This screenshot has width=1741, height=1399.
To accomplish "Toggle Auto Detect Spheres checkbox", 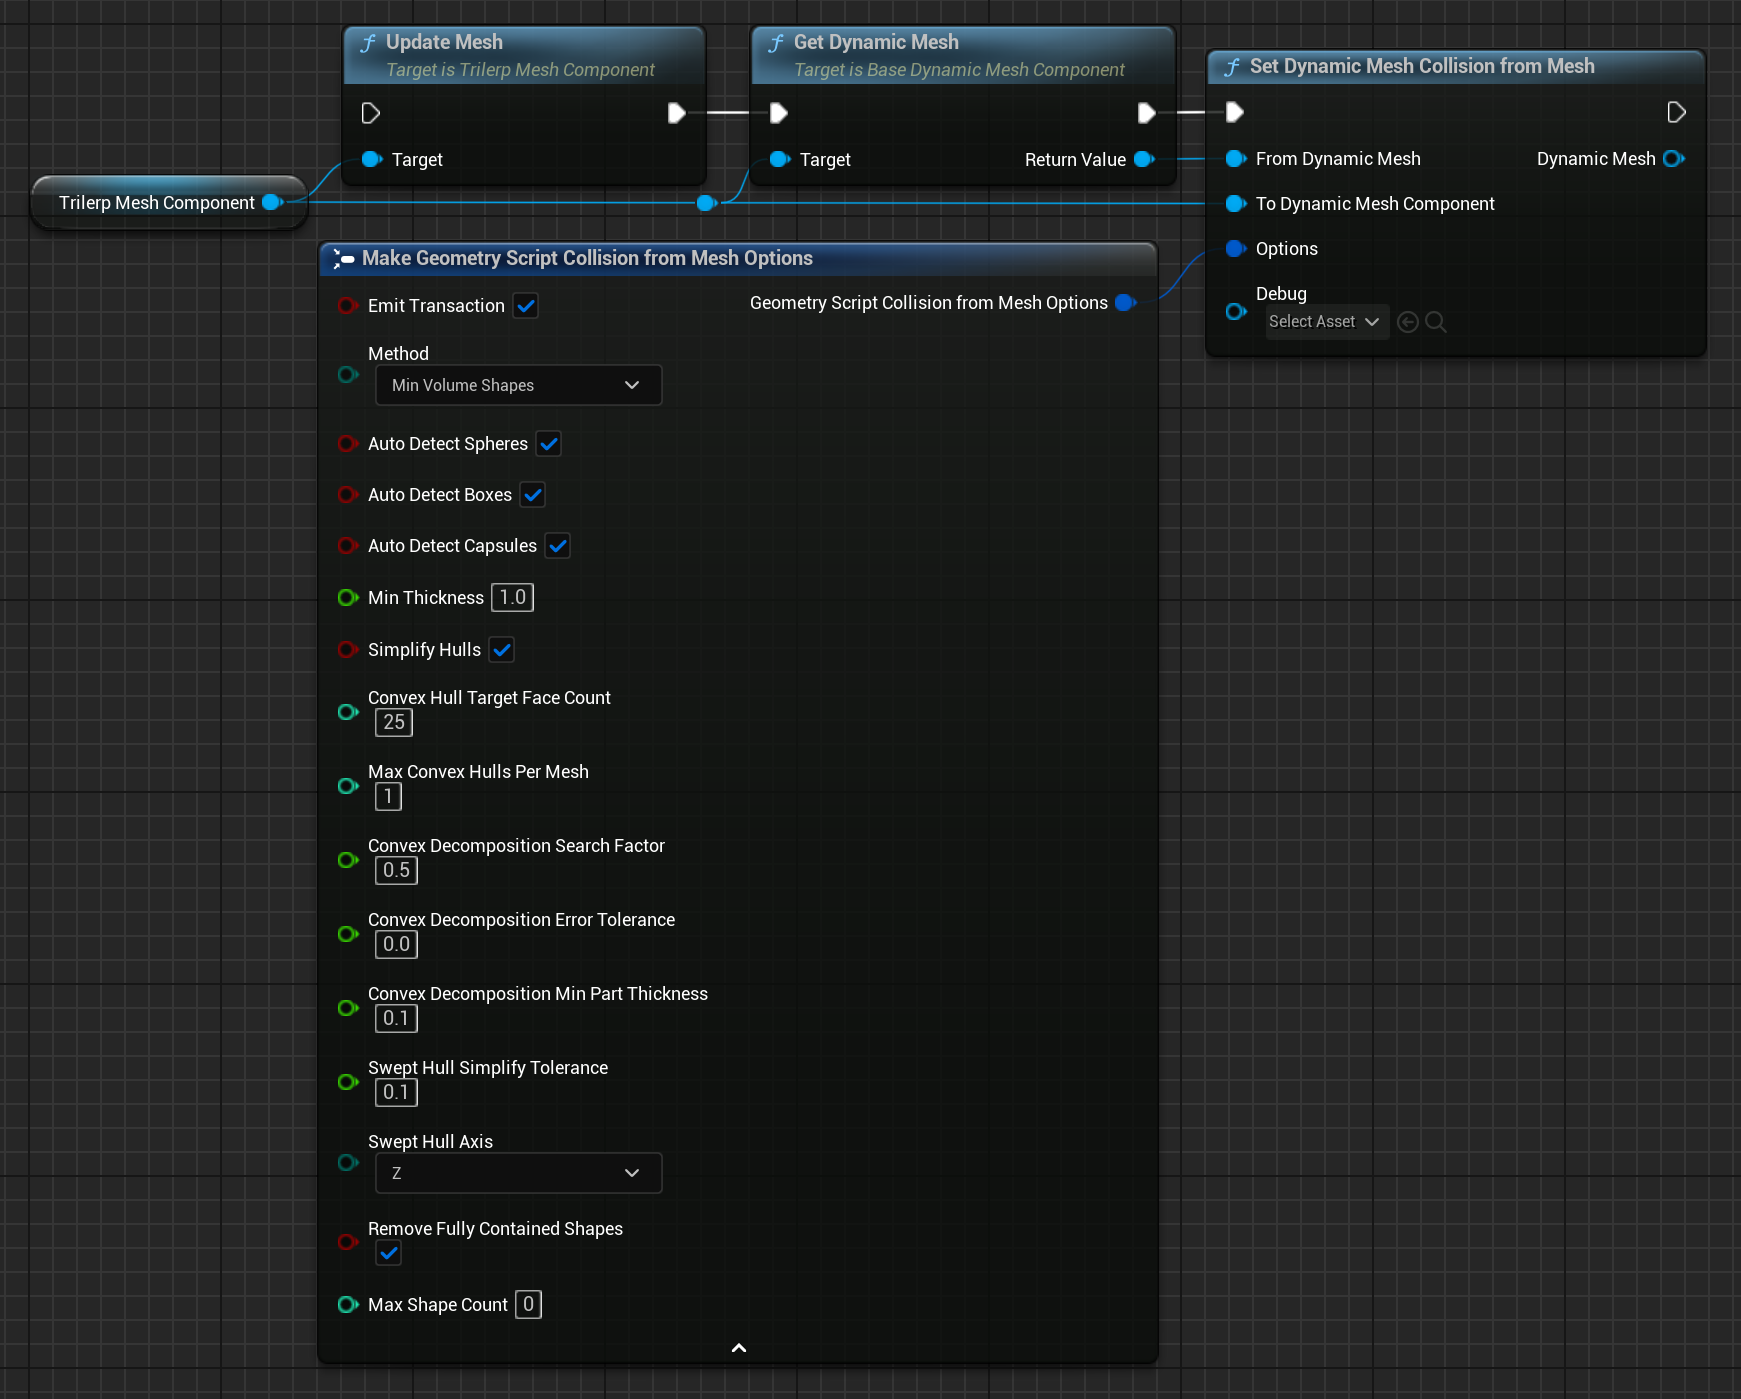I will (x=549, y=443).
